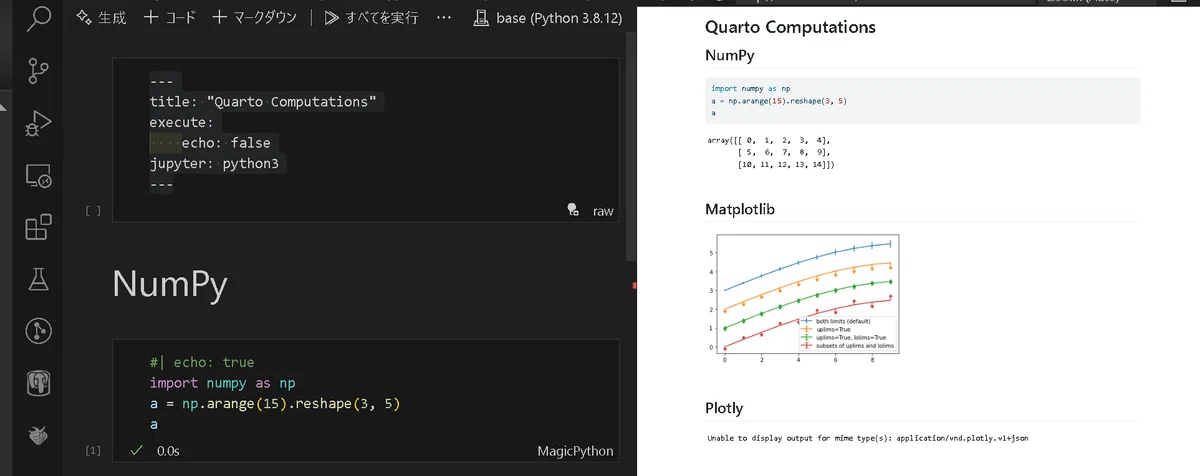This screenshot has width=1200, height=476.
Task: Open the notebook toolbar overflow menu (...)
Action: pyautogui.click(x=445, y=18)
